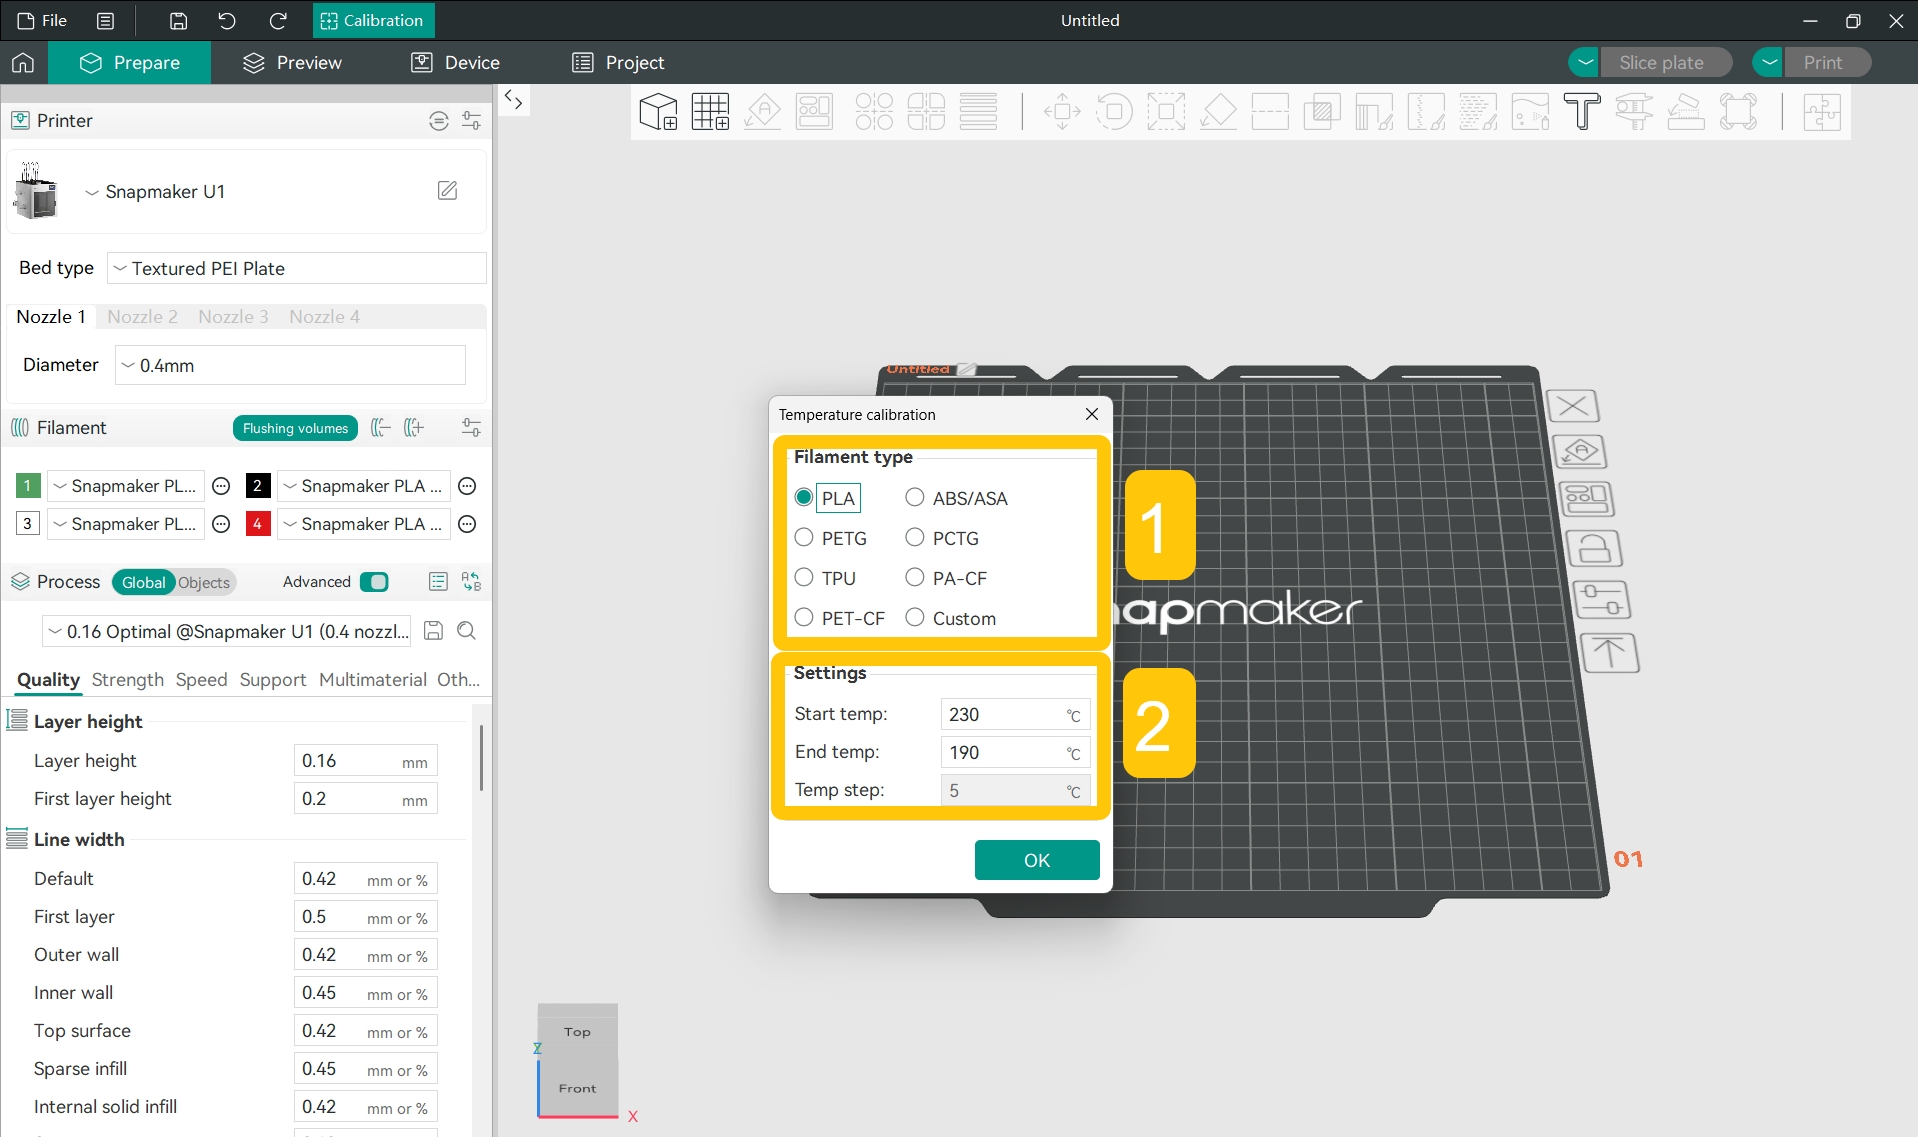Open the Support settings tab
Image resolution: width=1918 pixels, height=1137 pixels.
273,680
